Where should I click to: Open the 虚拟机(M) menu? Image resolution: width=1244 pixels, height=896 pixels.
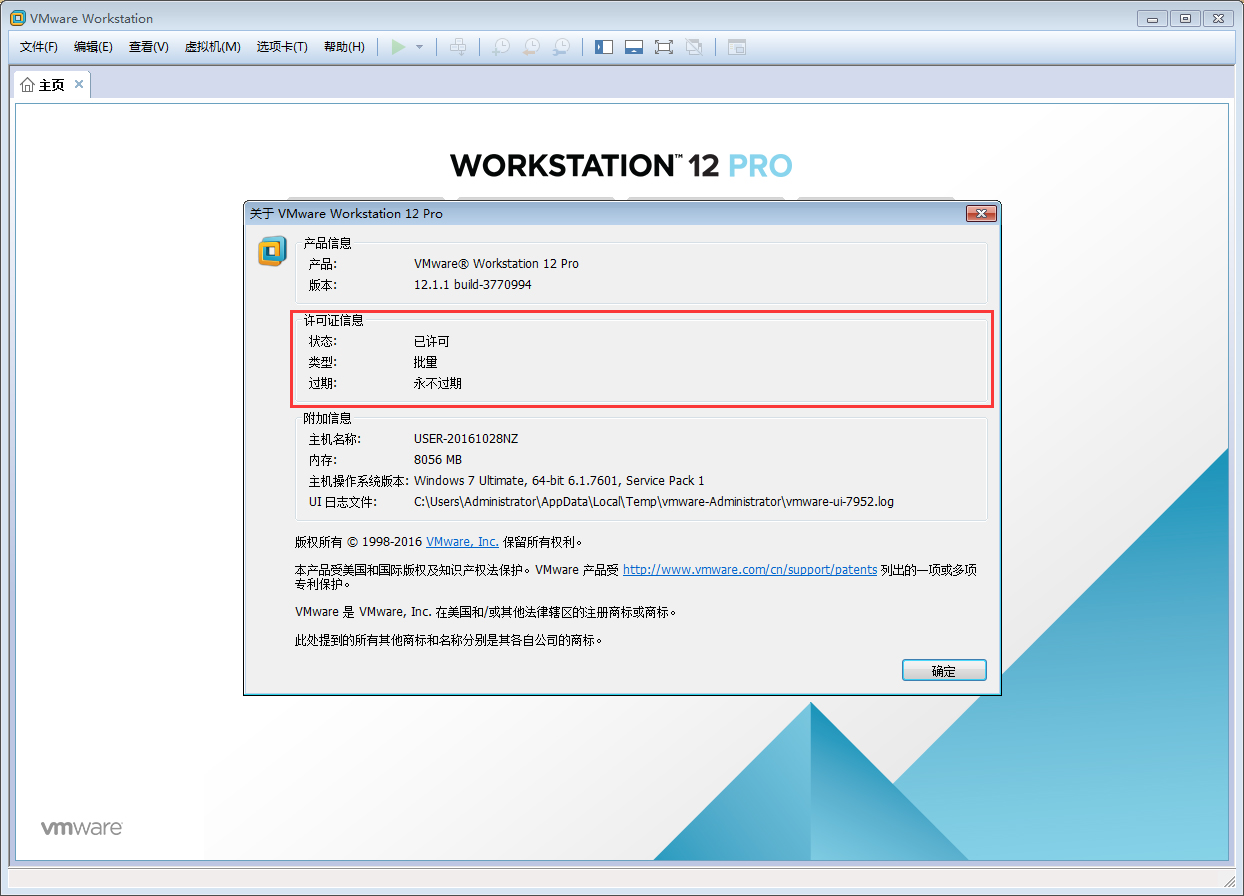tap(212, 46)
